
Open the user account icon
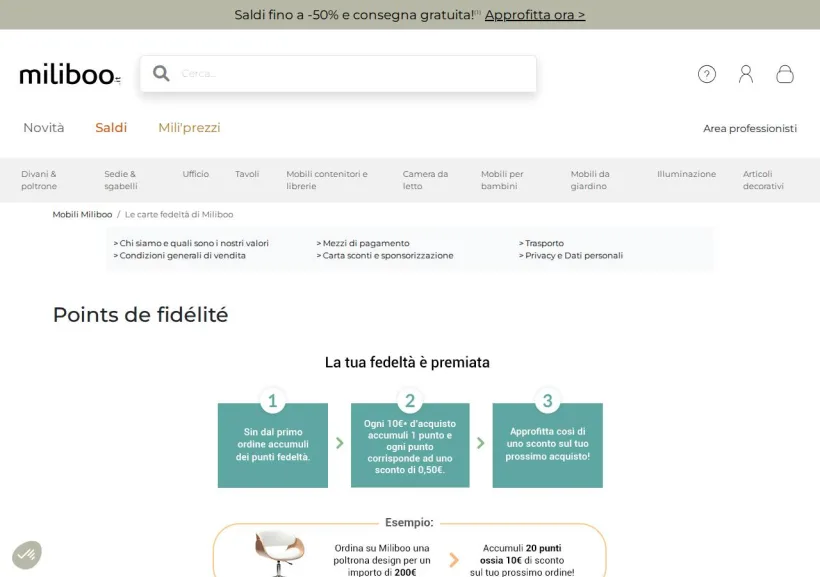pyautogui.click(x=746, y=74)
